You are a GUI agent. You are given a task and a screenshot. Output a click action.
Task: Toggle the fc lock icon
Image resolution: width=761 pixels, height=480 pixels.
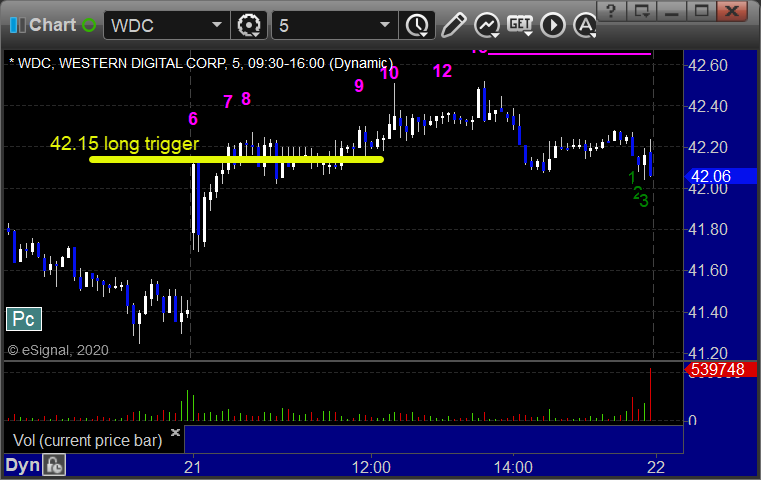click(53, 465)
